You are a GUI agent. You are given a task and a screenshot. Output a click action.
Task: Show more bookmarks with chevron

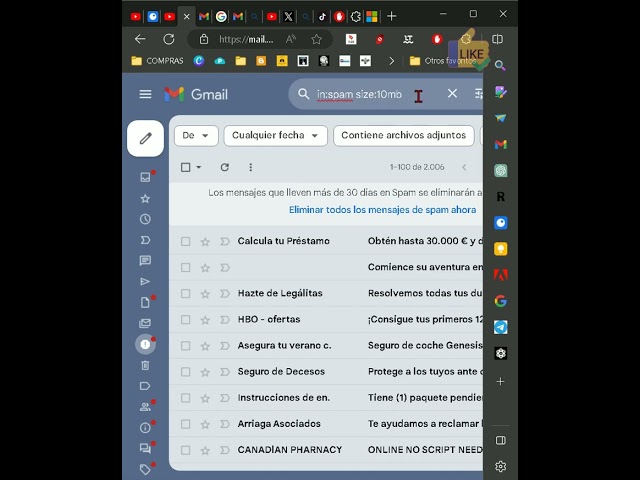[391, 61]
